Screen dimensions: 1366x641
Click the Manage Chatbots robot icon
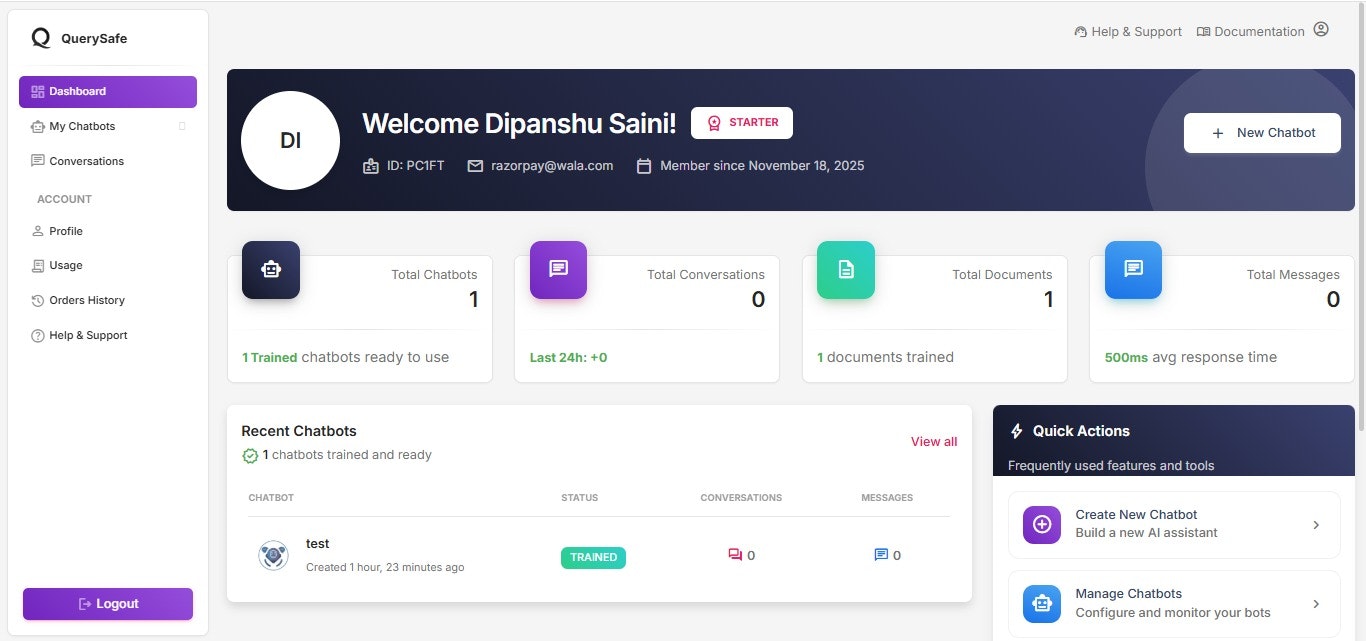tap(1041, 603)
